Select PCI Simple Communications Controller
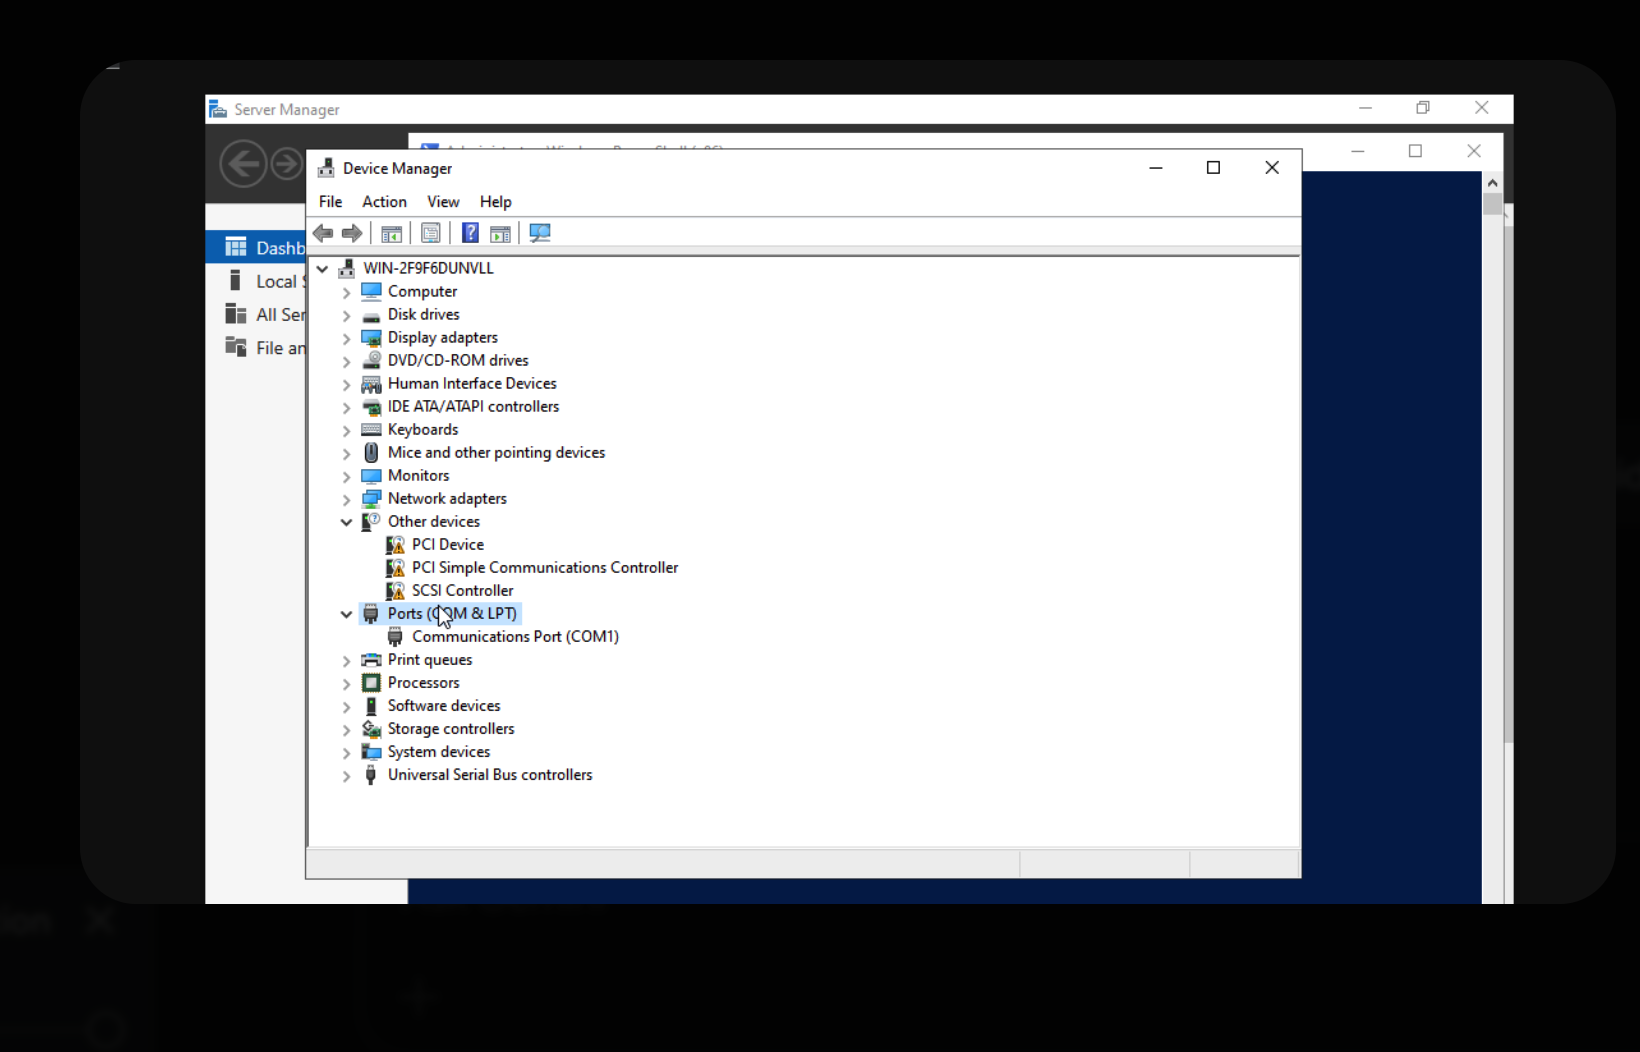 (x=545, y=568)
